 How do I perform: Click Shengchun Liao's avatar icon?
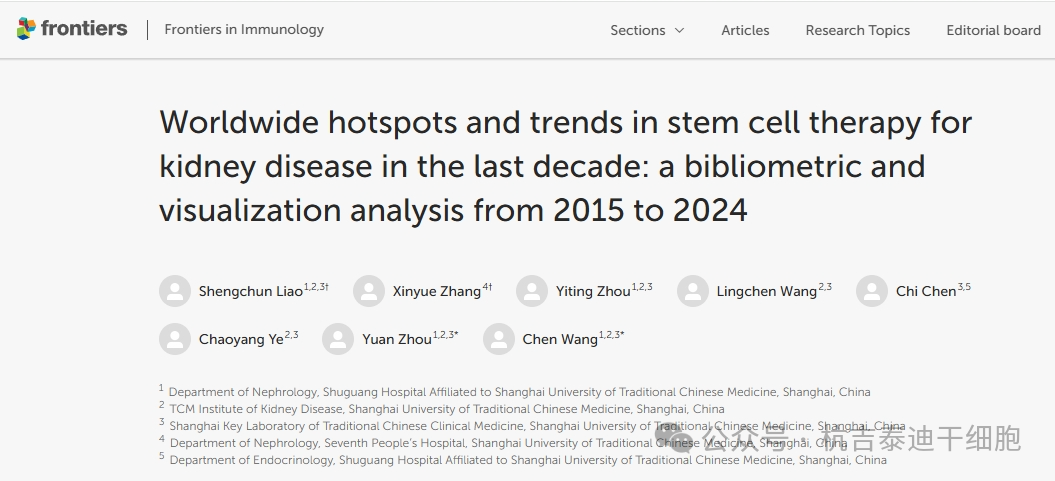pyautogui.click(x=175, y=291)
